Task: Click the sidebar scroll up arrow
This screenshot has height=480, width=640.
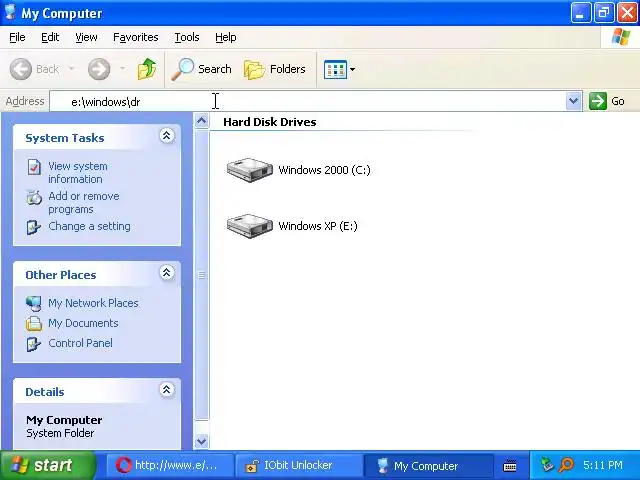Action: pyautogui.click(x=201, y=121)
